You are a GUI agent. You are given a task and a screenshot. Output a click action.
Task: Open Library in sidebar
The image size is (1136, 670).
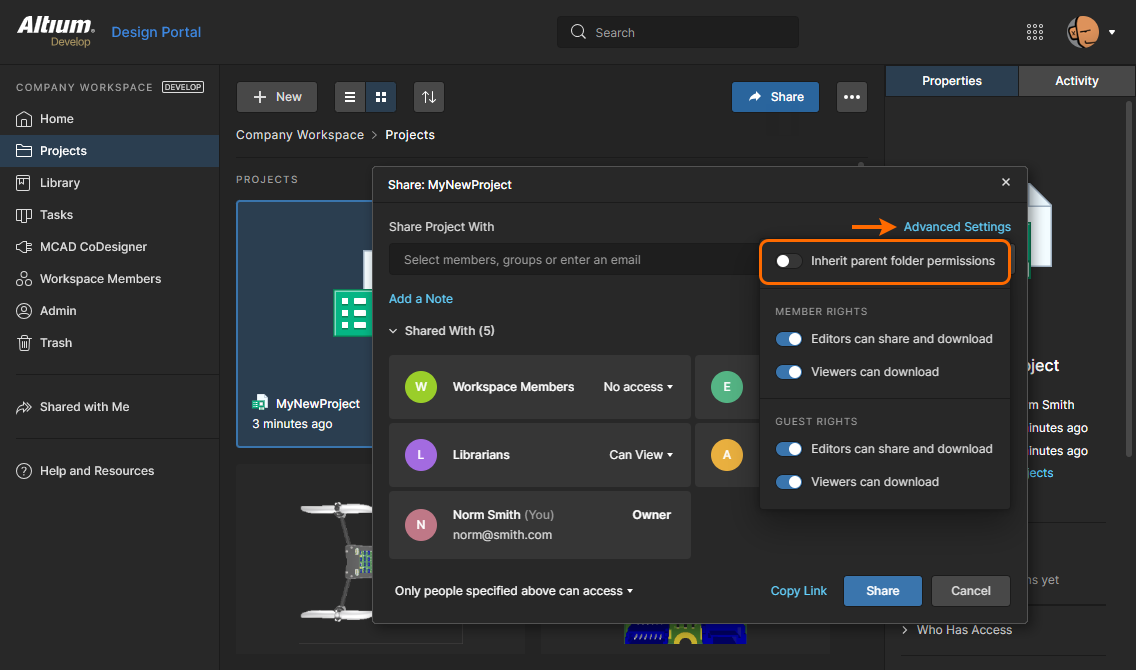click(x=109, y=183)
